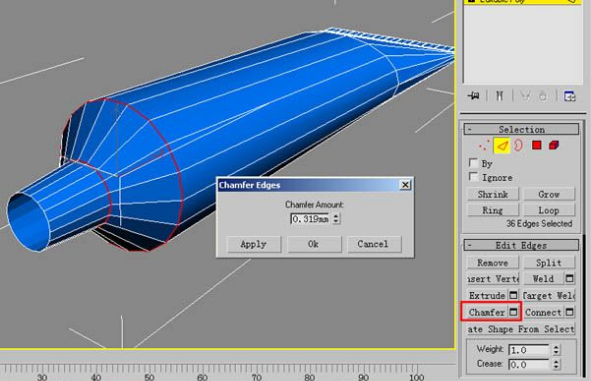Open Configure Modifier Sets icon
This screenshot has height=381, width=591.
click(569, 96)
